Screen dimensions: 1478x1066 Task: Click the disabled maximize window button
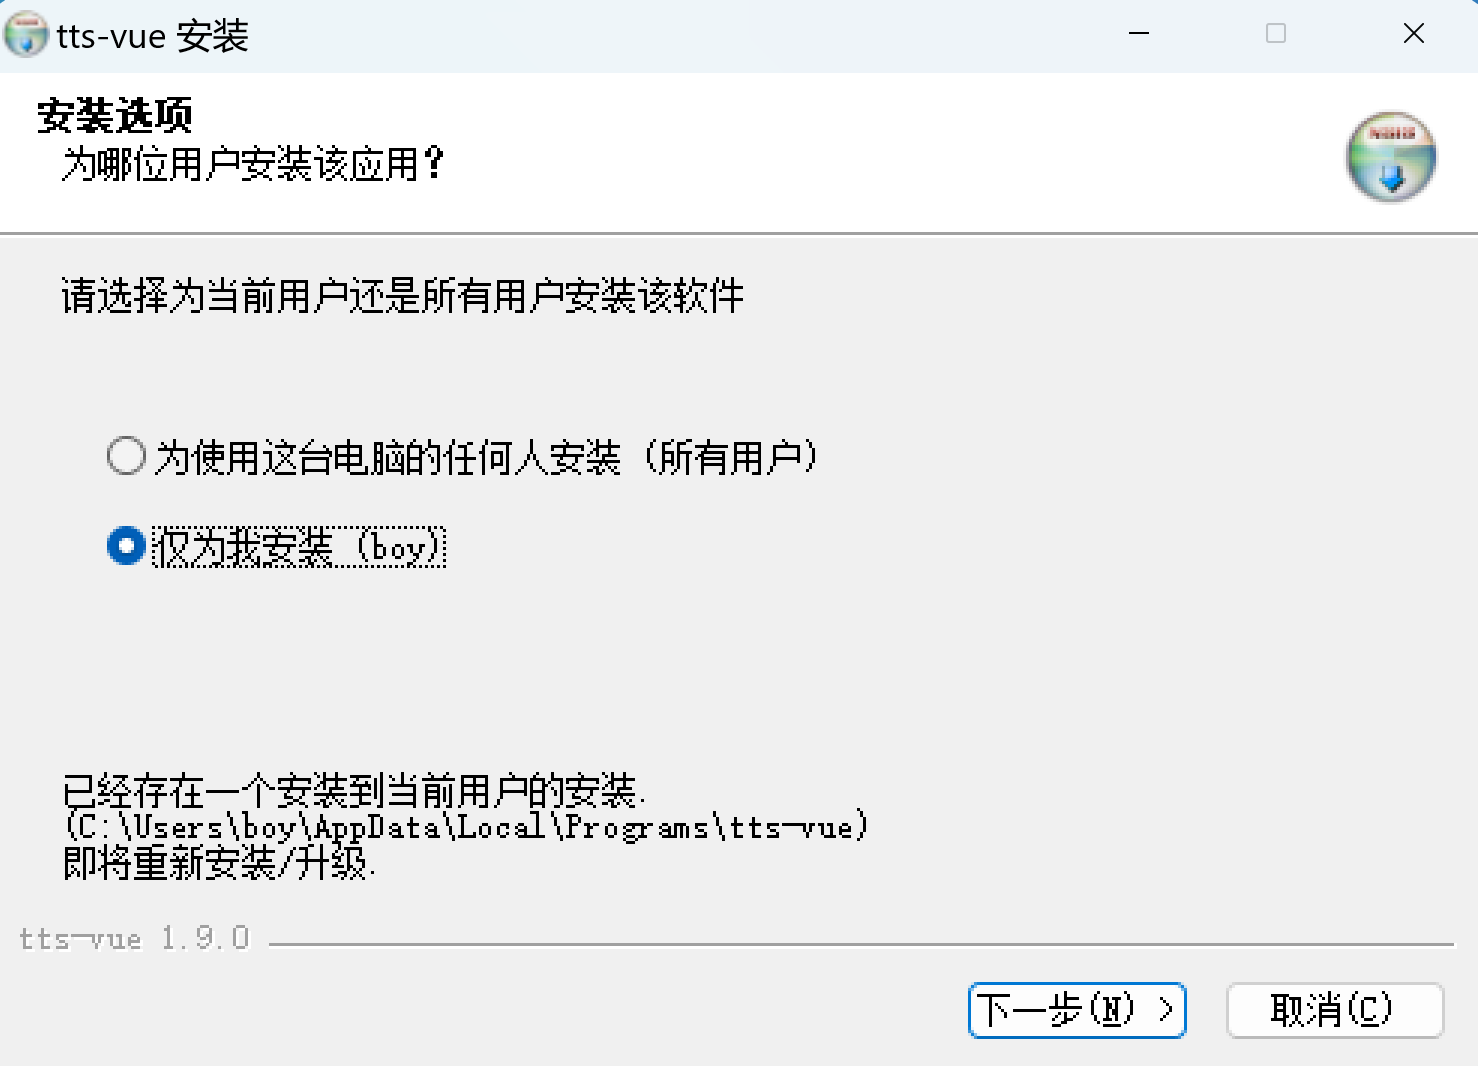[x=1276, y=34]
